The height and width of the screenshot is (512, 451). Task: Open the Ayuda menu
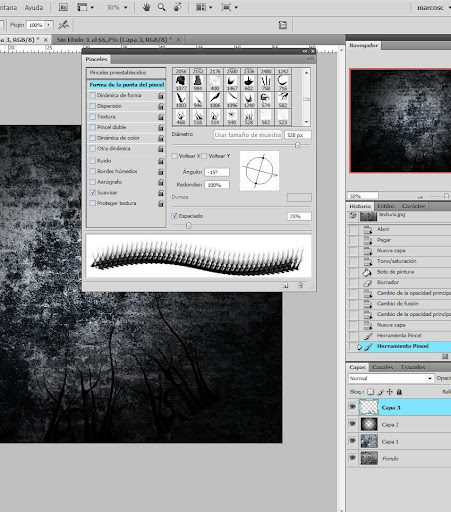click(34, 7)
